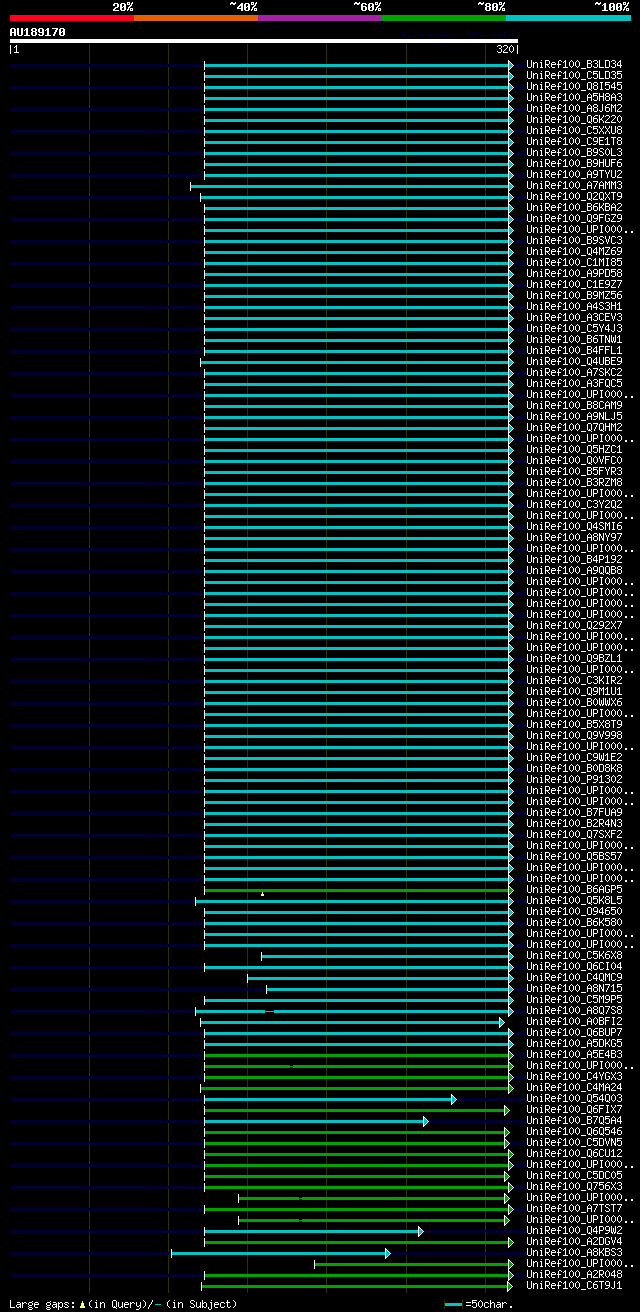
Task: Select the UniRef100_A7SKC2 label
Action: 574,373
